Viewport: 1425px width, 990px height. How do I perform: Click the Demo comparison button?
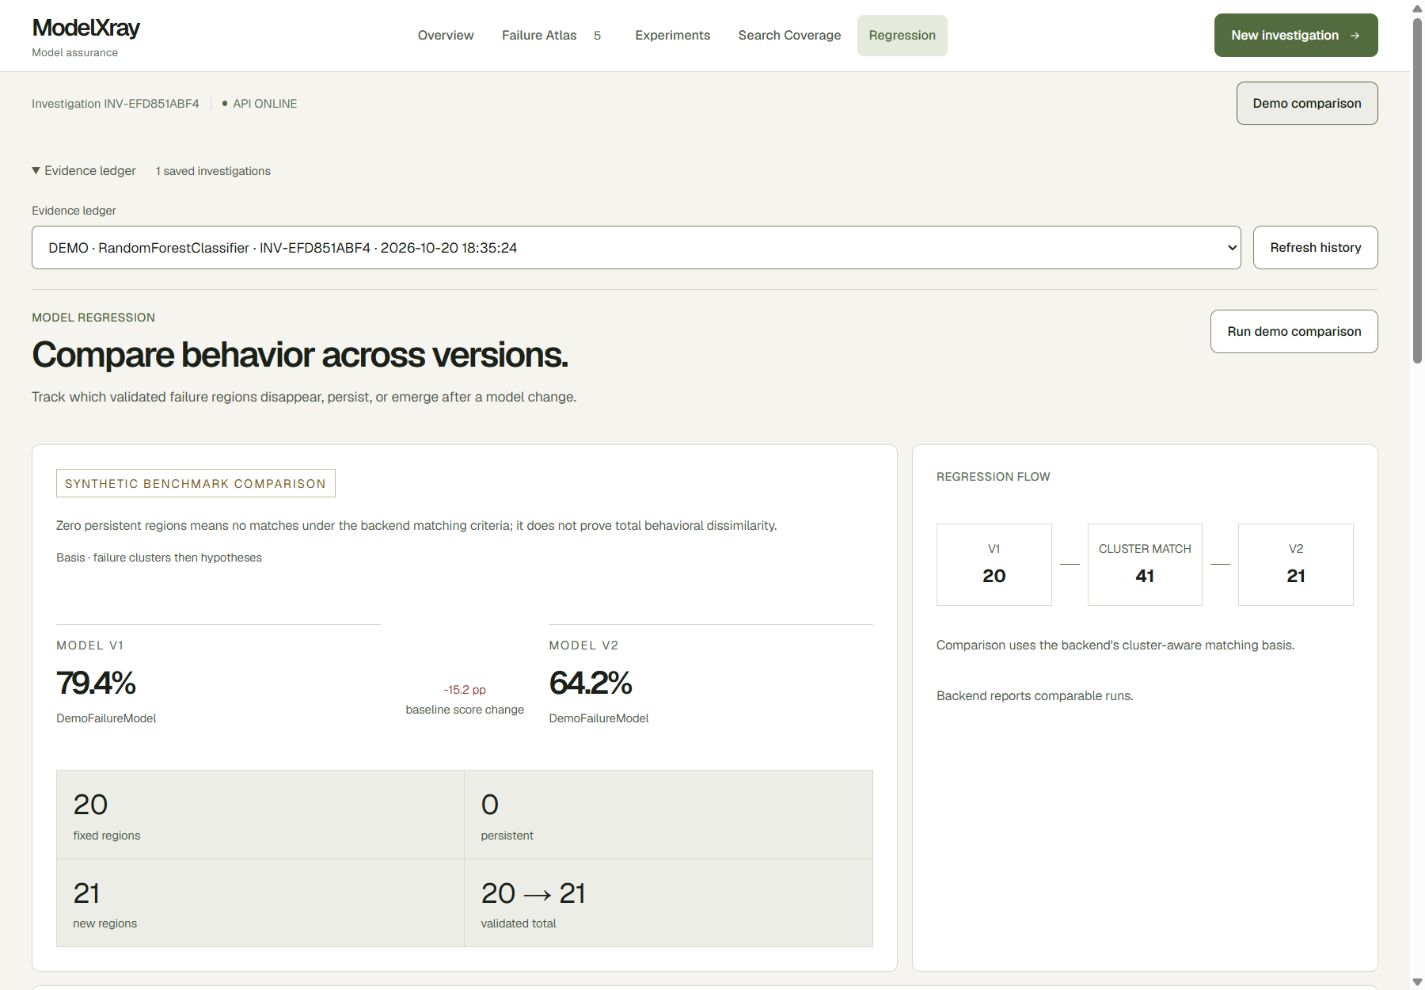click(x=1306, y=103)
